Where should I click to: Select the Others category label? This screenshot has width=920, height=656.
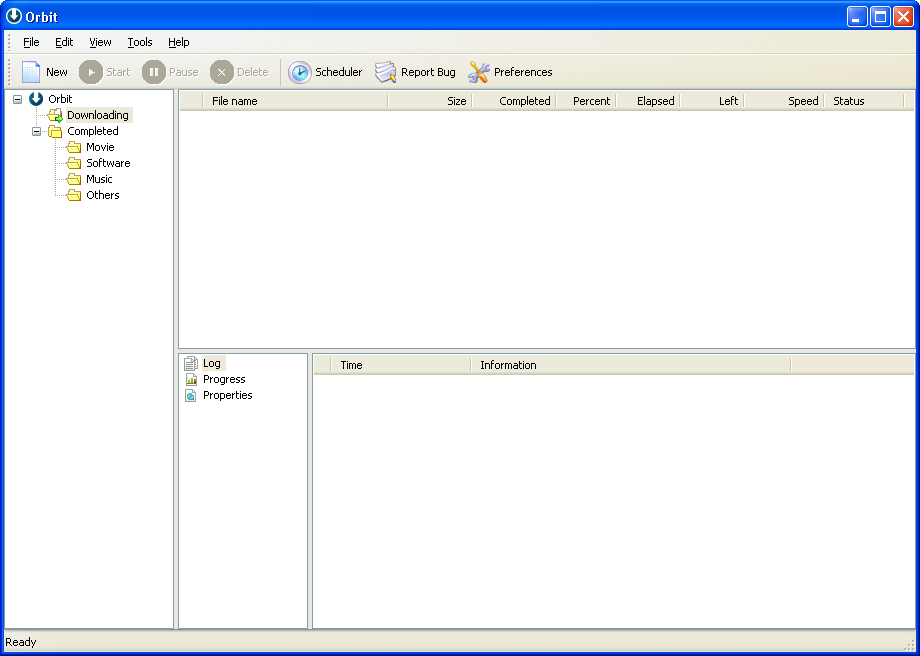pos(103,195)
